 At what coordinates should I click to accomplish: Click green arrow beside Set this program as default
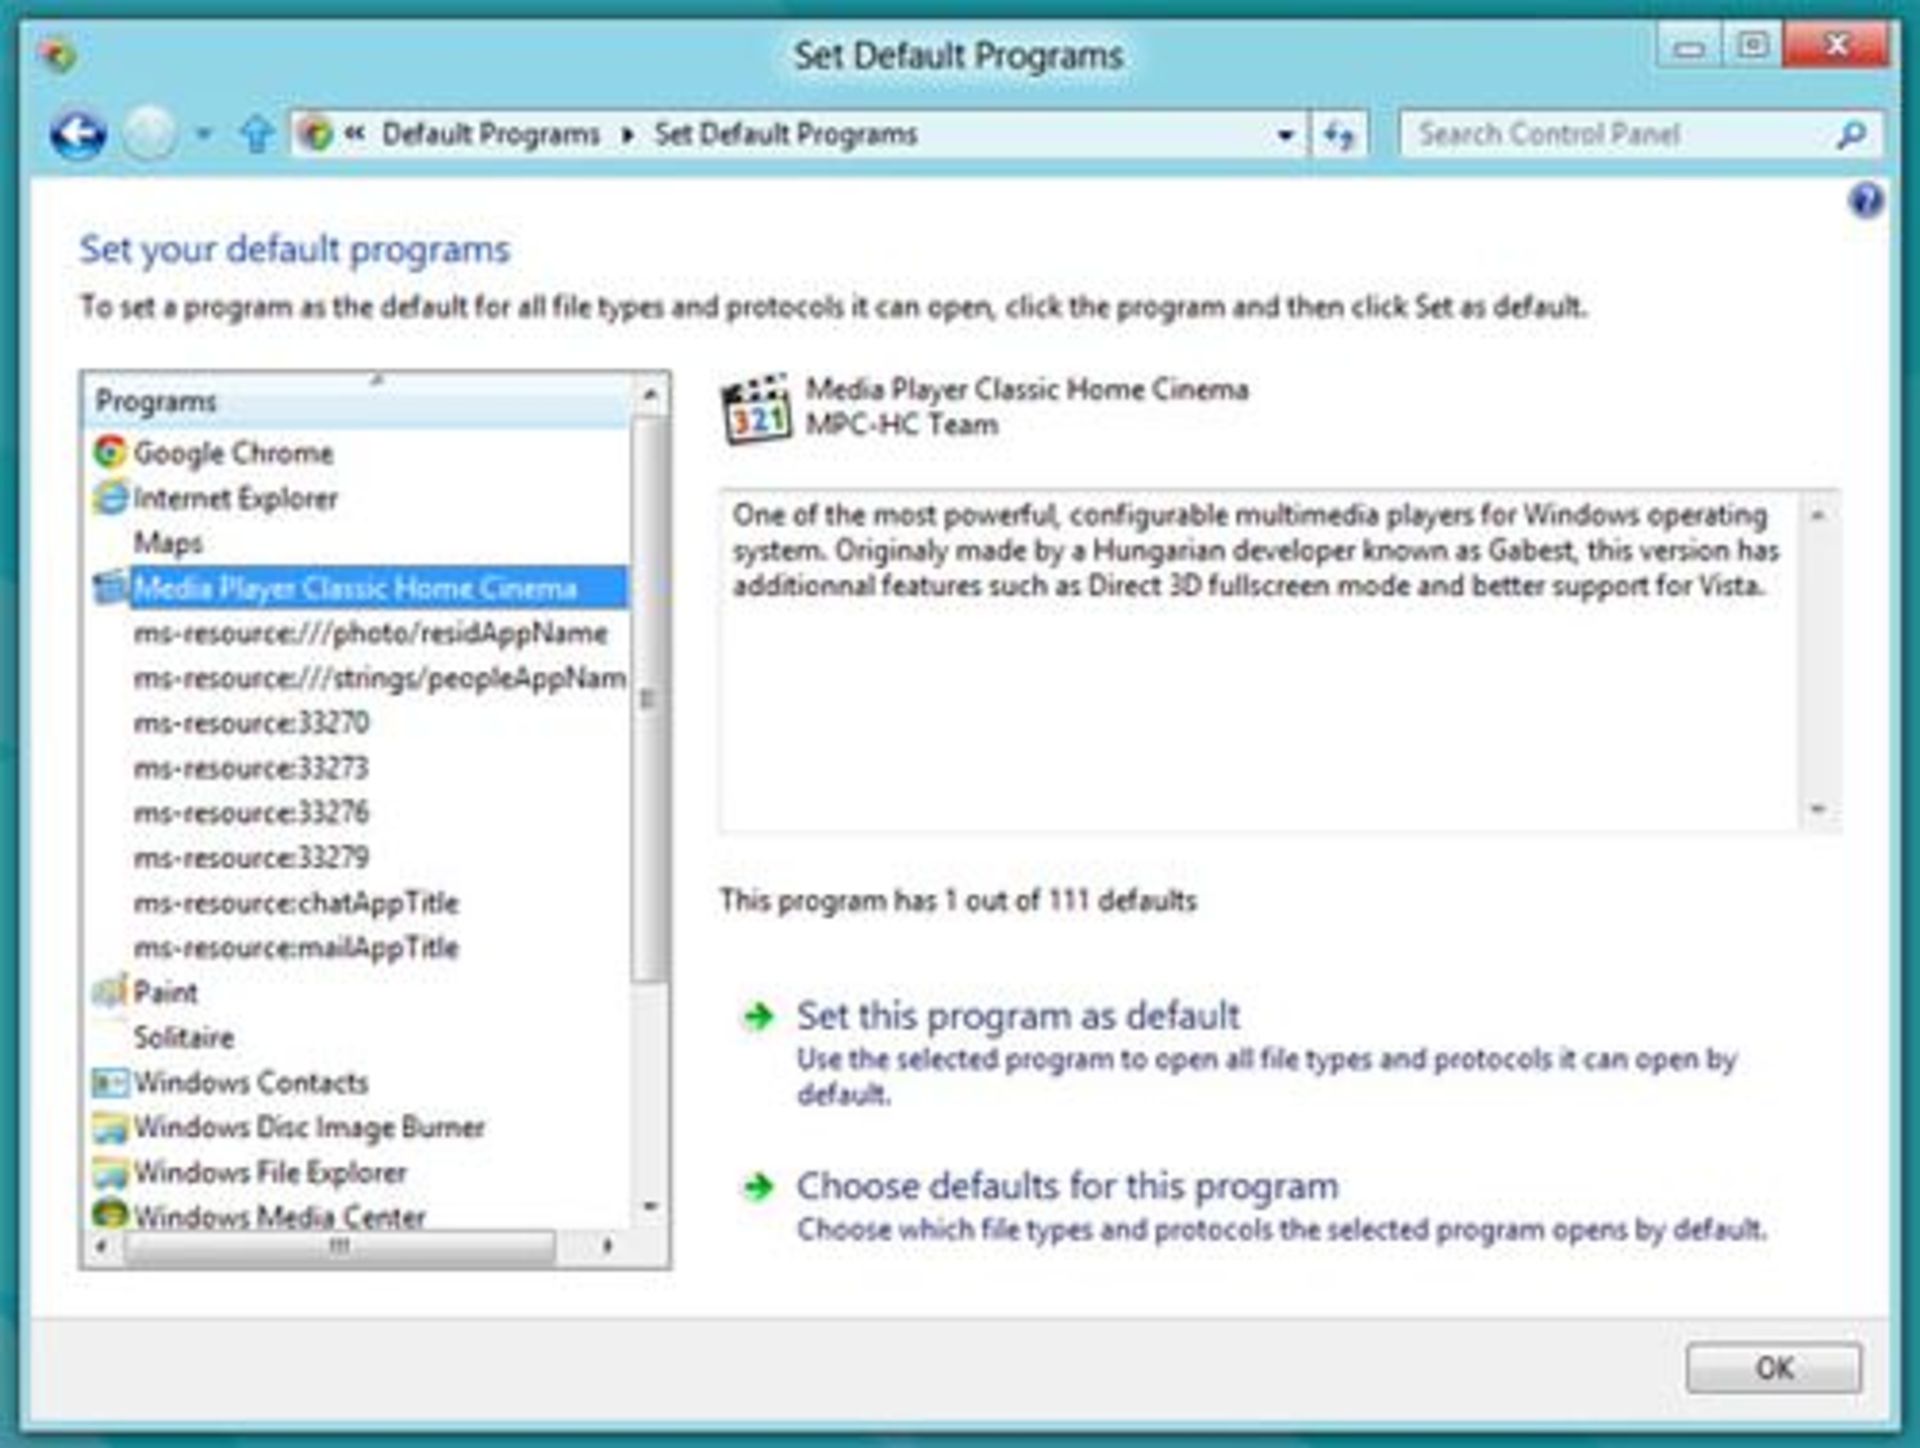(759, 1017)
